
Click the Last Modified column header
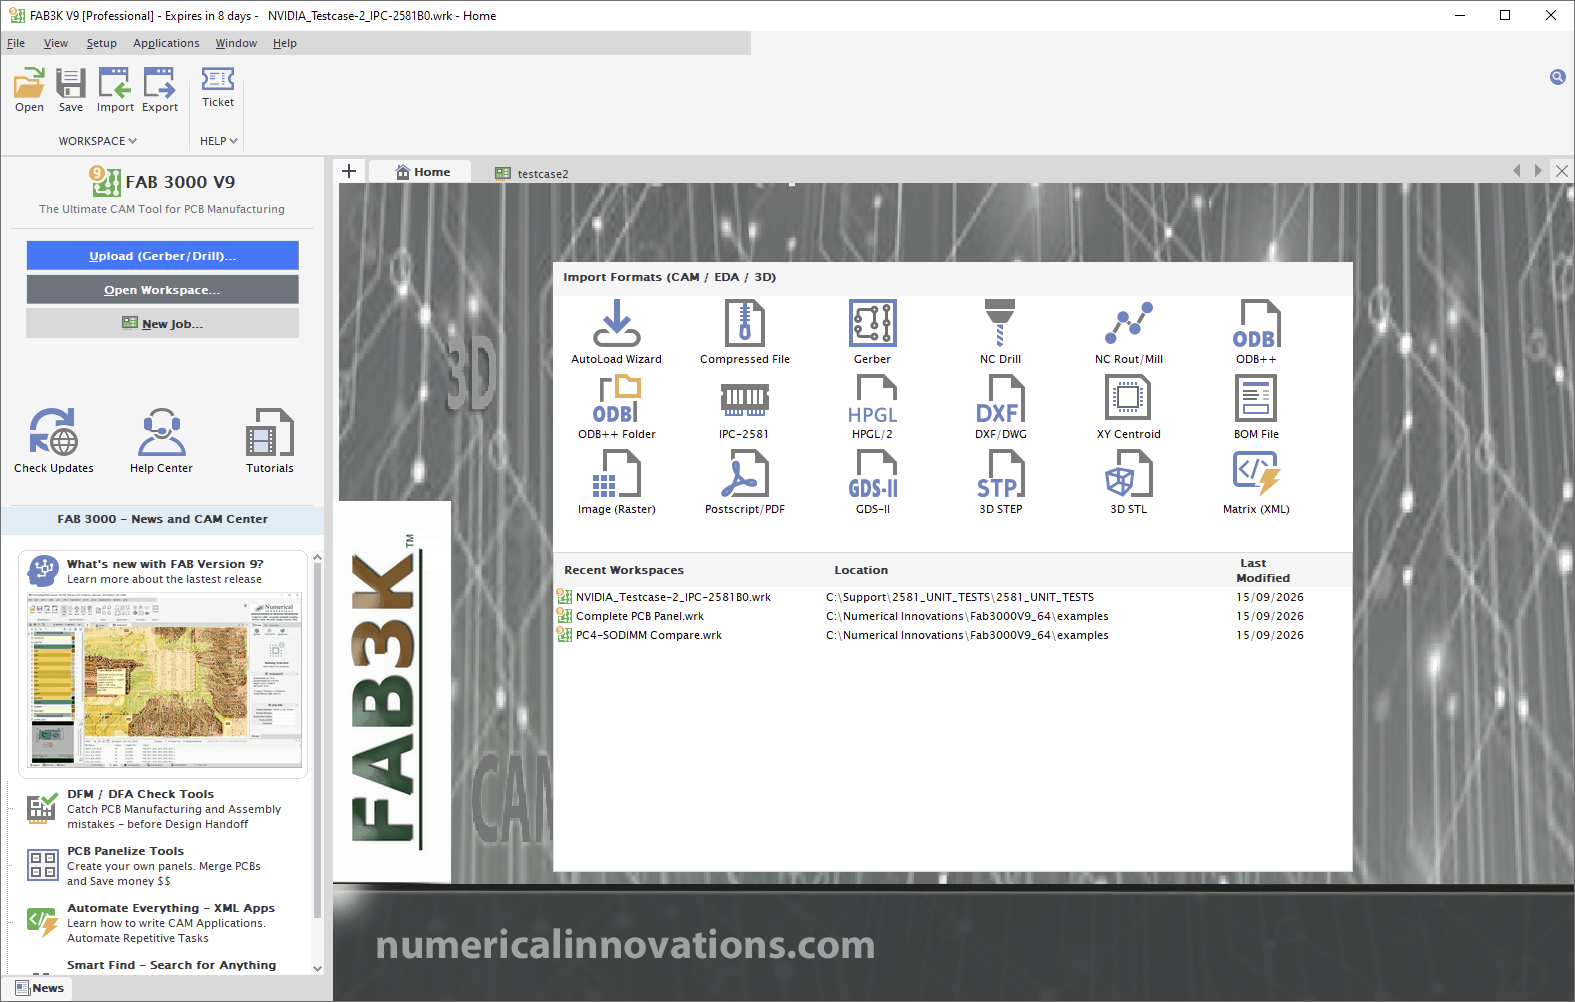[1263, 570]
